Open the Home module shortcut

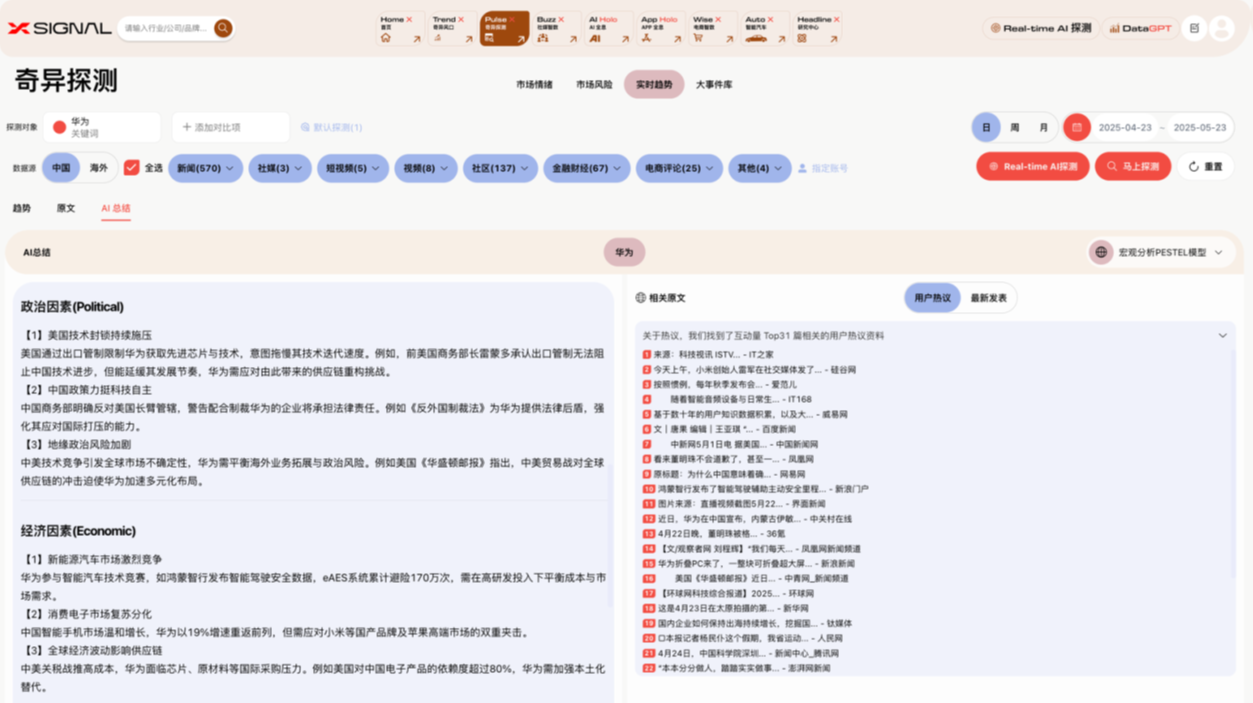click(400, 28)
